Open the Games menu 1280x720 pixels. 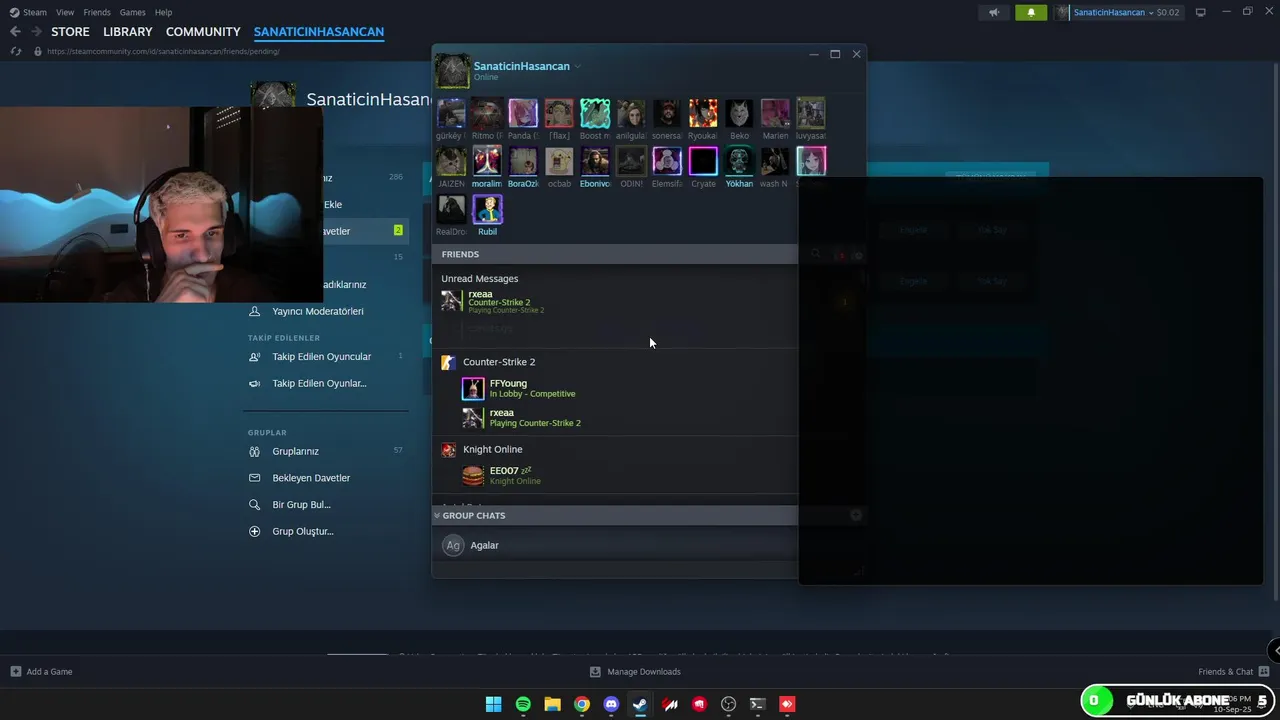click(132, 12)
